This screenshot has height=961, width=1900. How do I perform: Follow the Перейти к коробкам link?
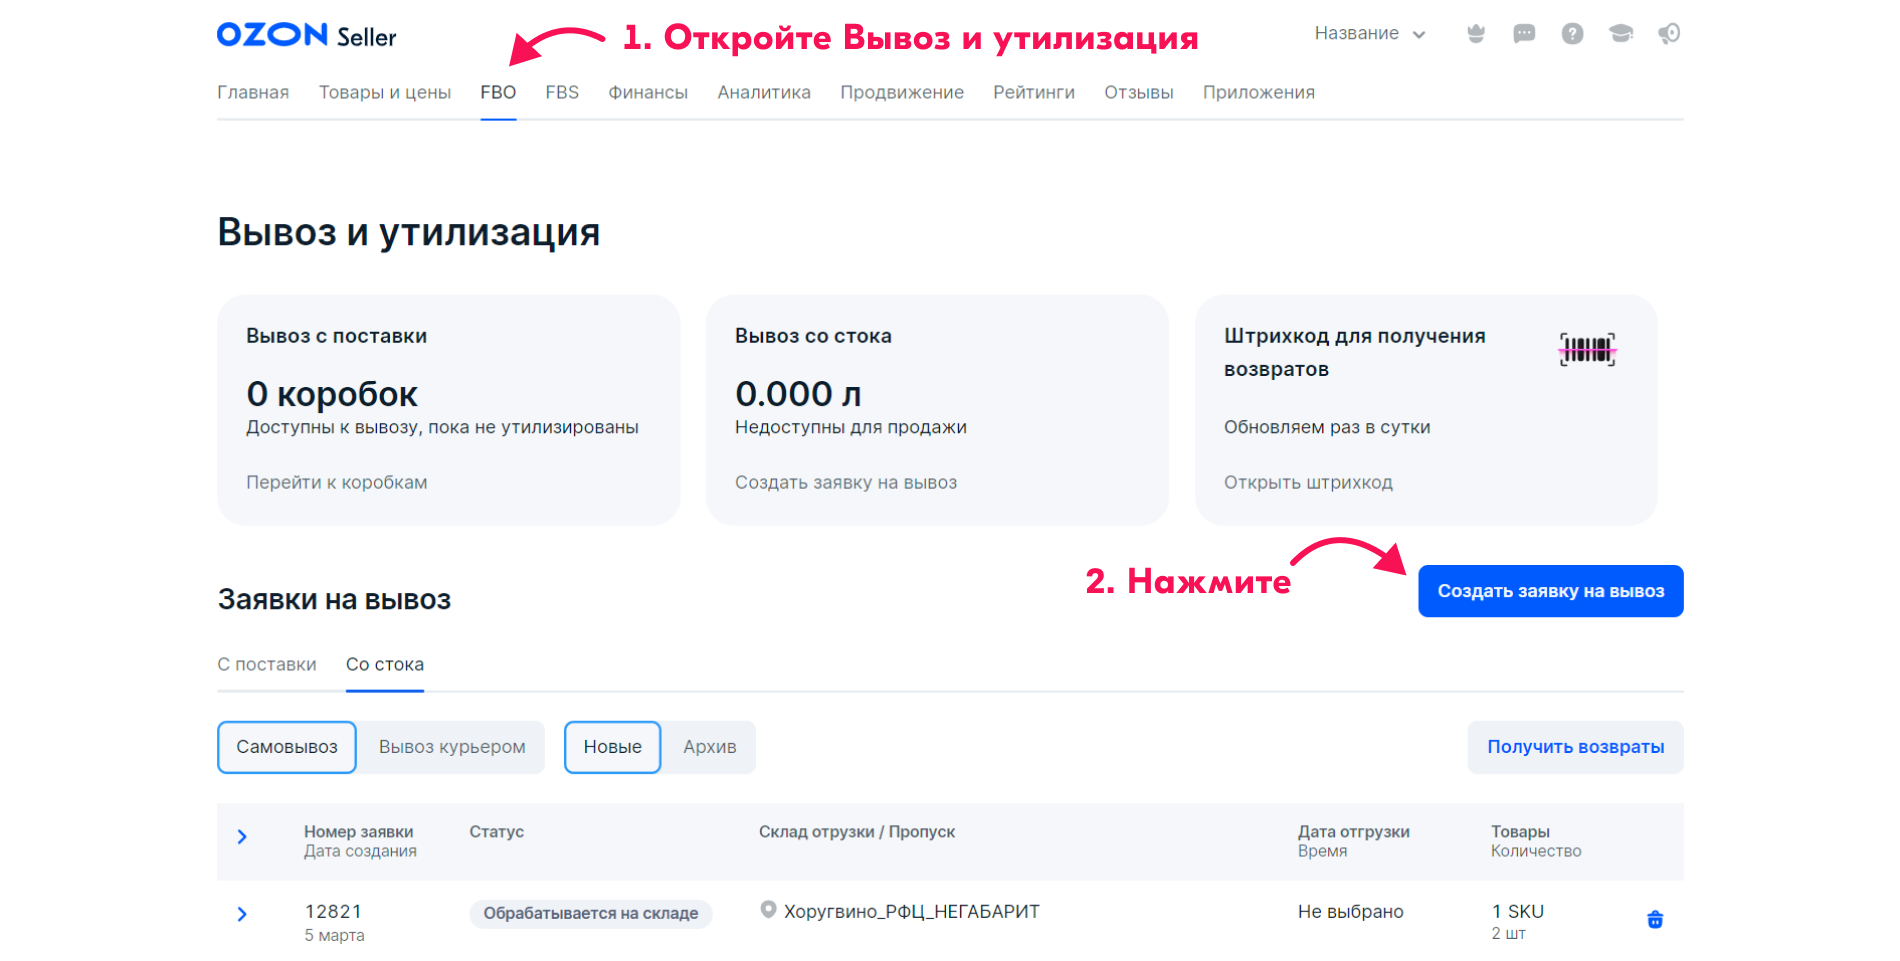pos(337,482)
